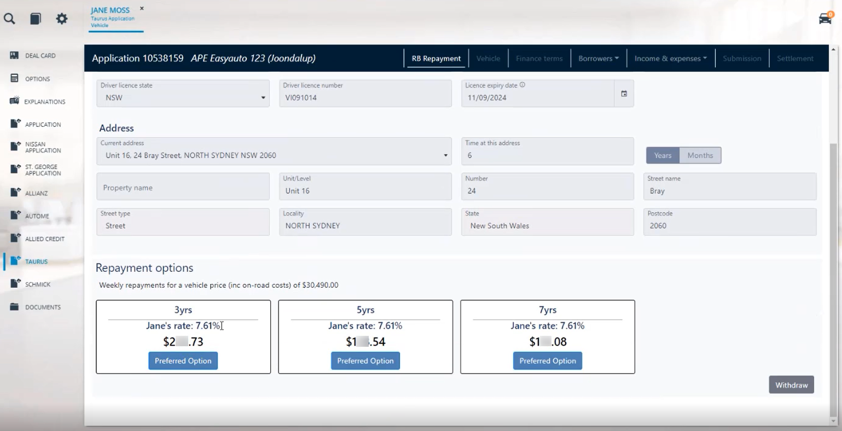The image size is (842, 431).
Task: Edit the Street type field
Action: click(183, 222)
